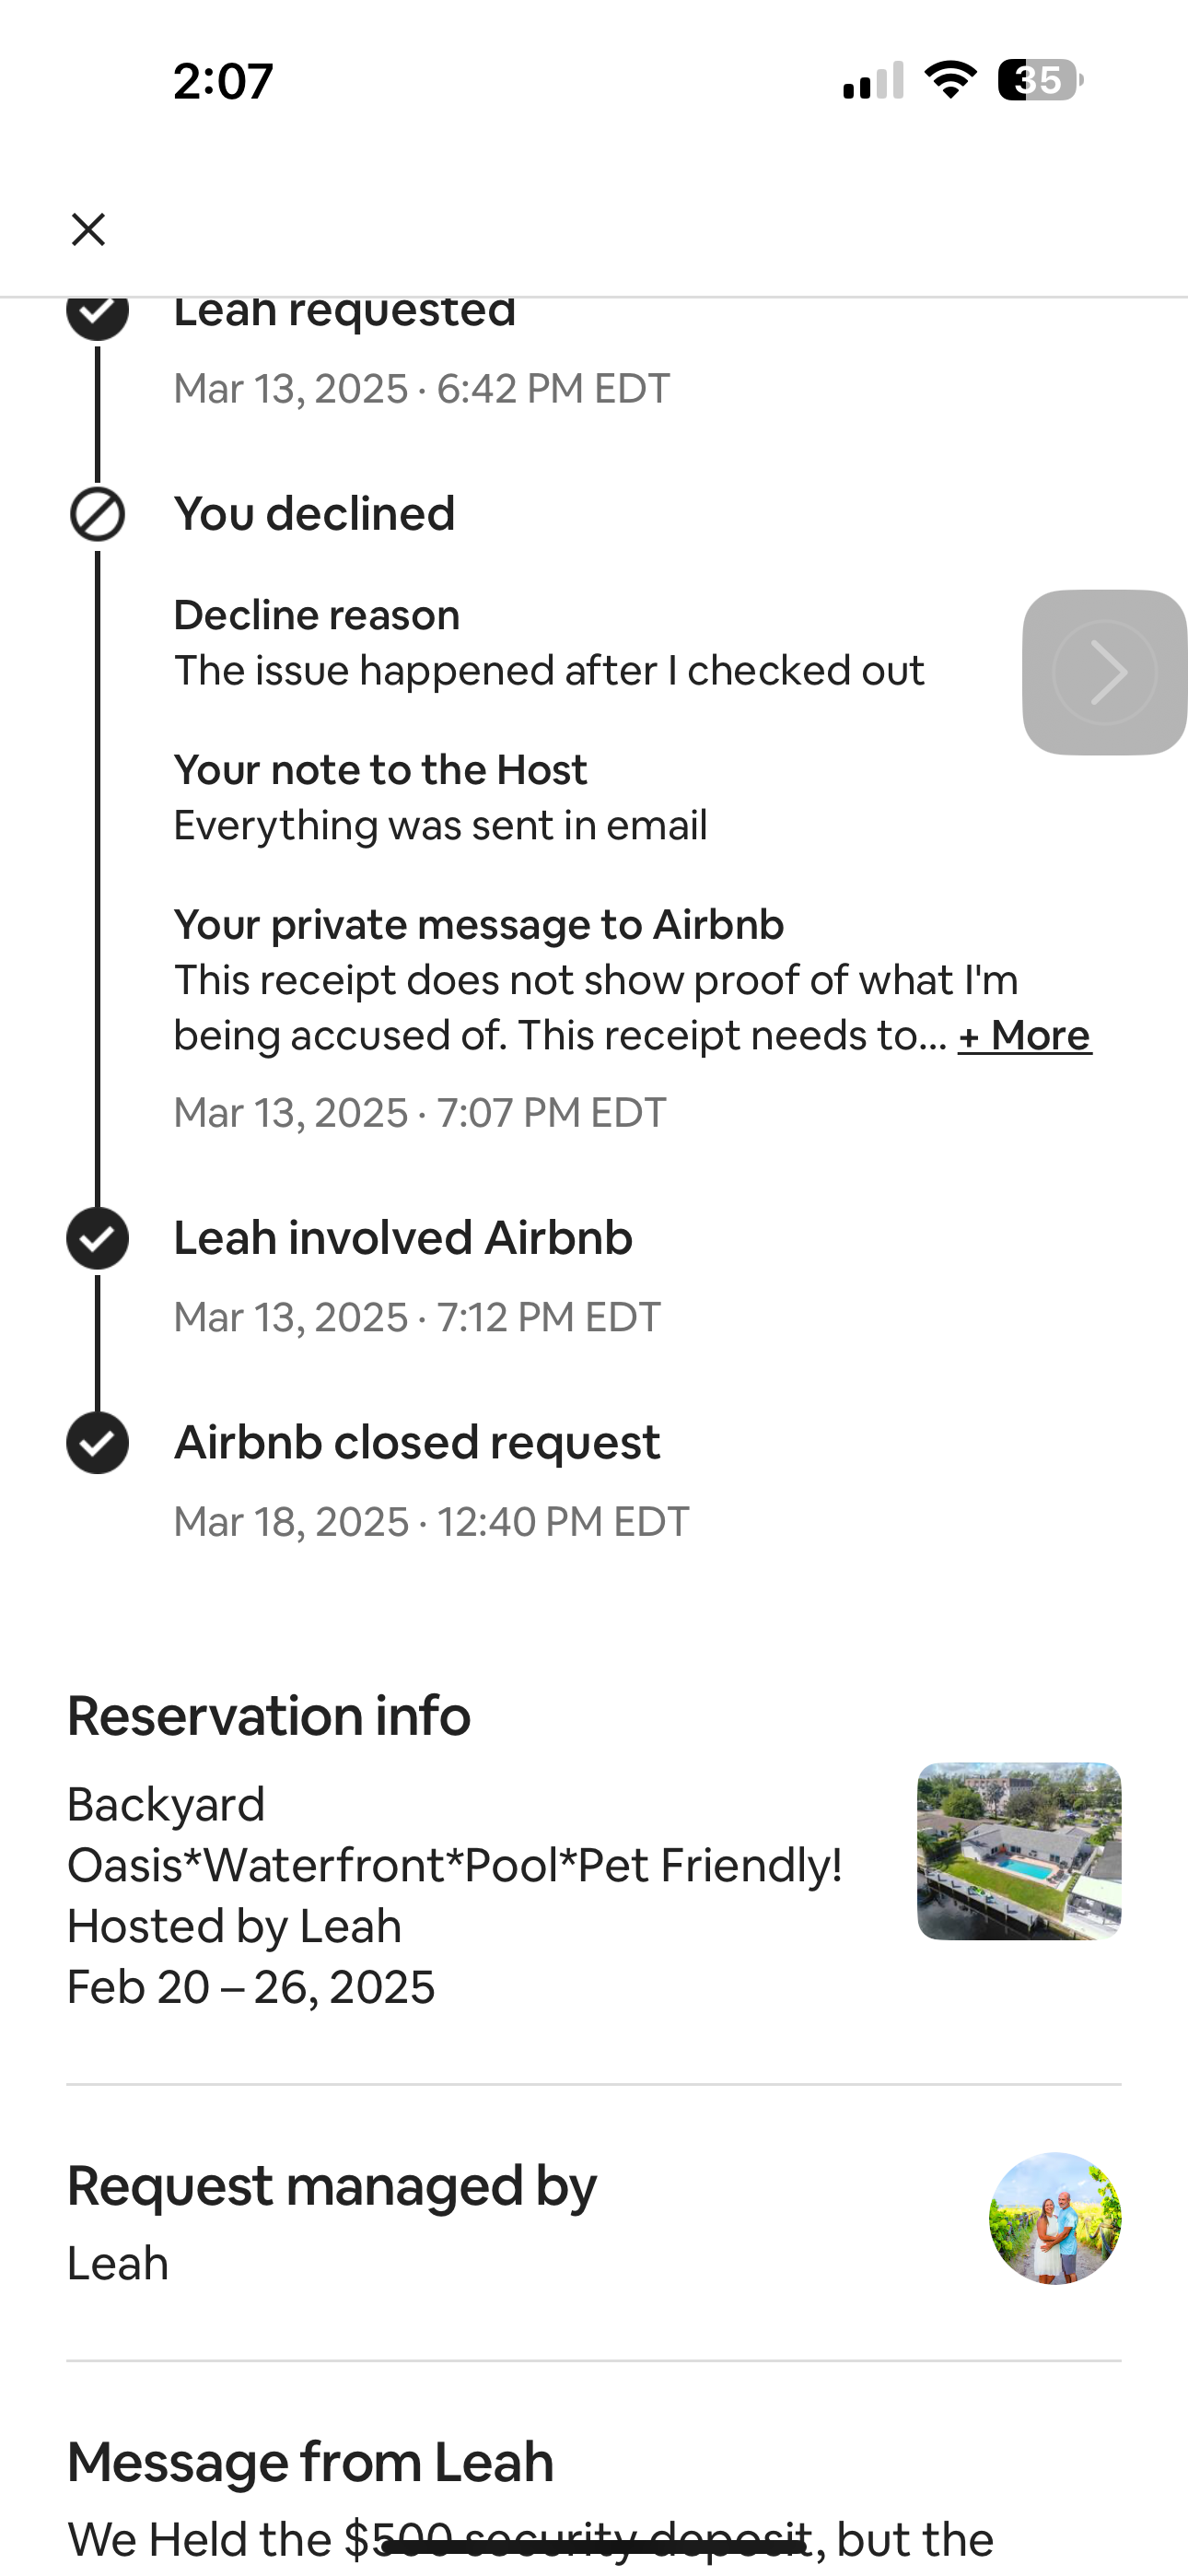Tap the gray chevron arrow button
This screenshot has width=1188, height=2576.
[1104, 672]
